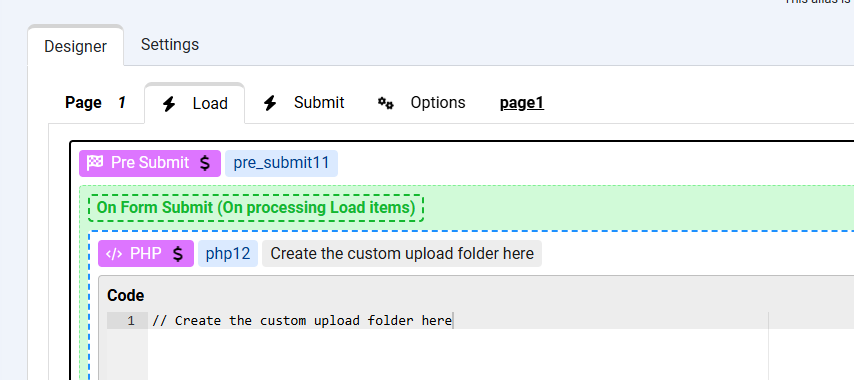Open the Options tab label
This screenshot has width=854, height=380.
pos(438,102)
